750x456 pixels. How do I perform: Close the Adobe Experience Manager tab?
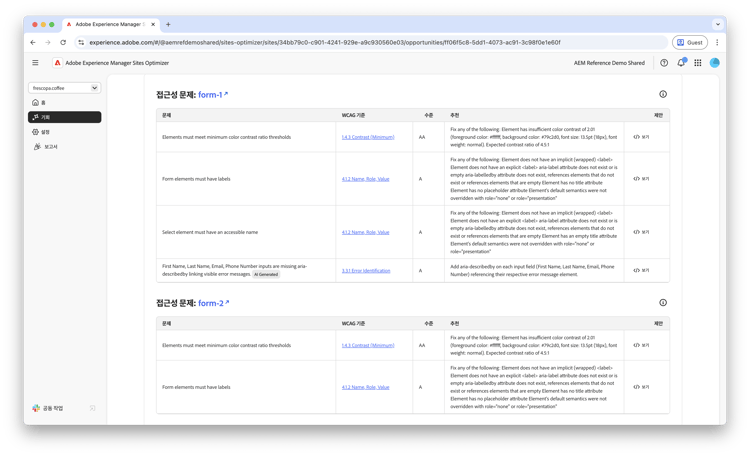(153, 24)
